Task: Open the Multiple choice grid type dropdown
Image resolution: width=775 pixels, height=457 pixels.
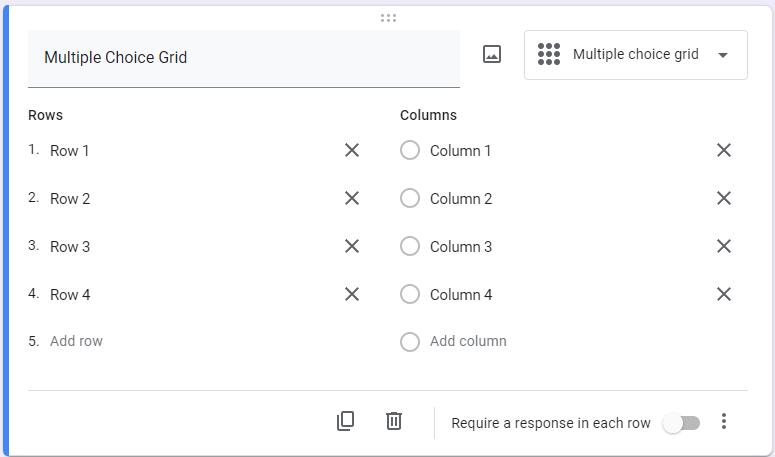Action: (x=634, y=55)
